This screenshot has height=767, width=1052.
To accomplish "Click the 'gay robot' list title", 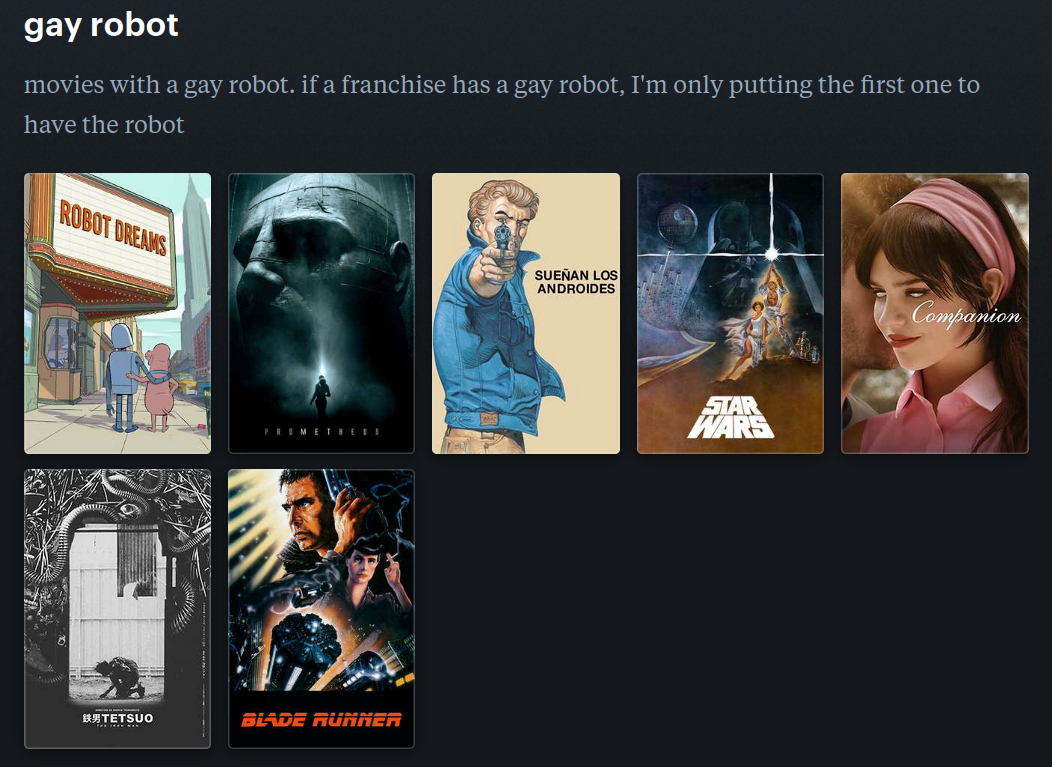I will point(101,25).
